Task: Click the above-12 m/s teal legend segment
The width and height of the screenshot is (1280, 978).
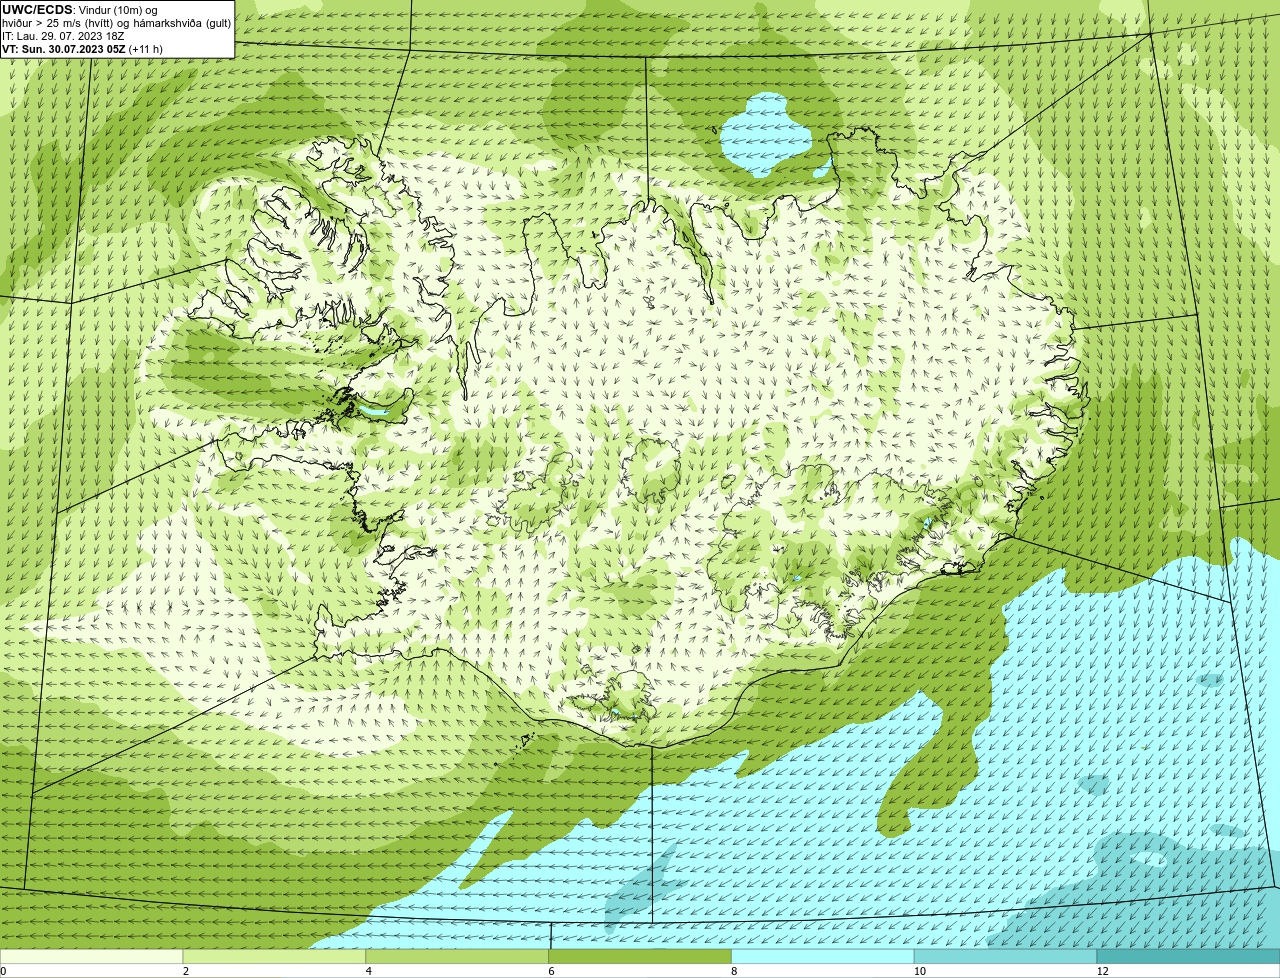Action: pos(1189,957)
